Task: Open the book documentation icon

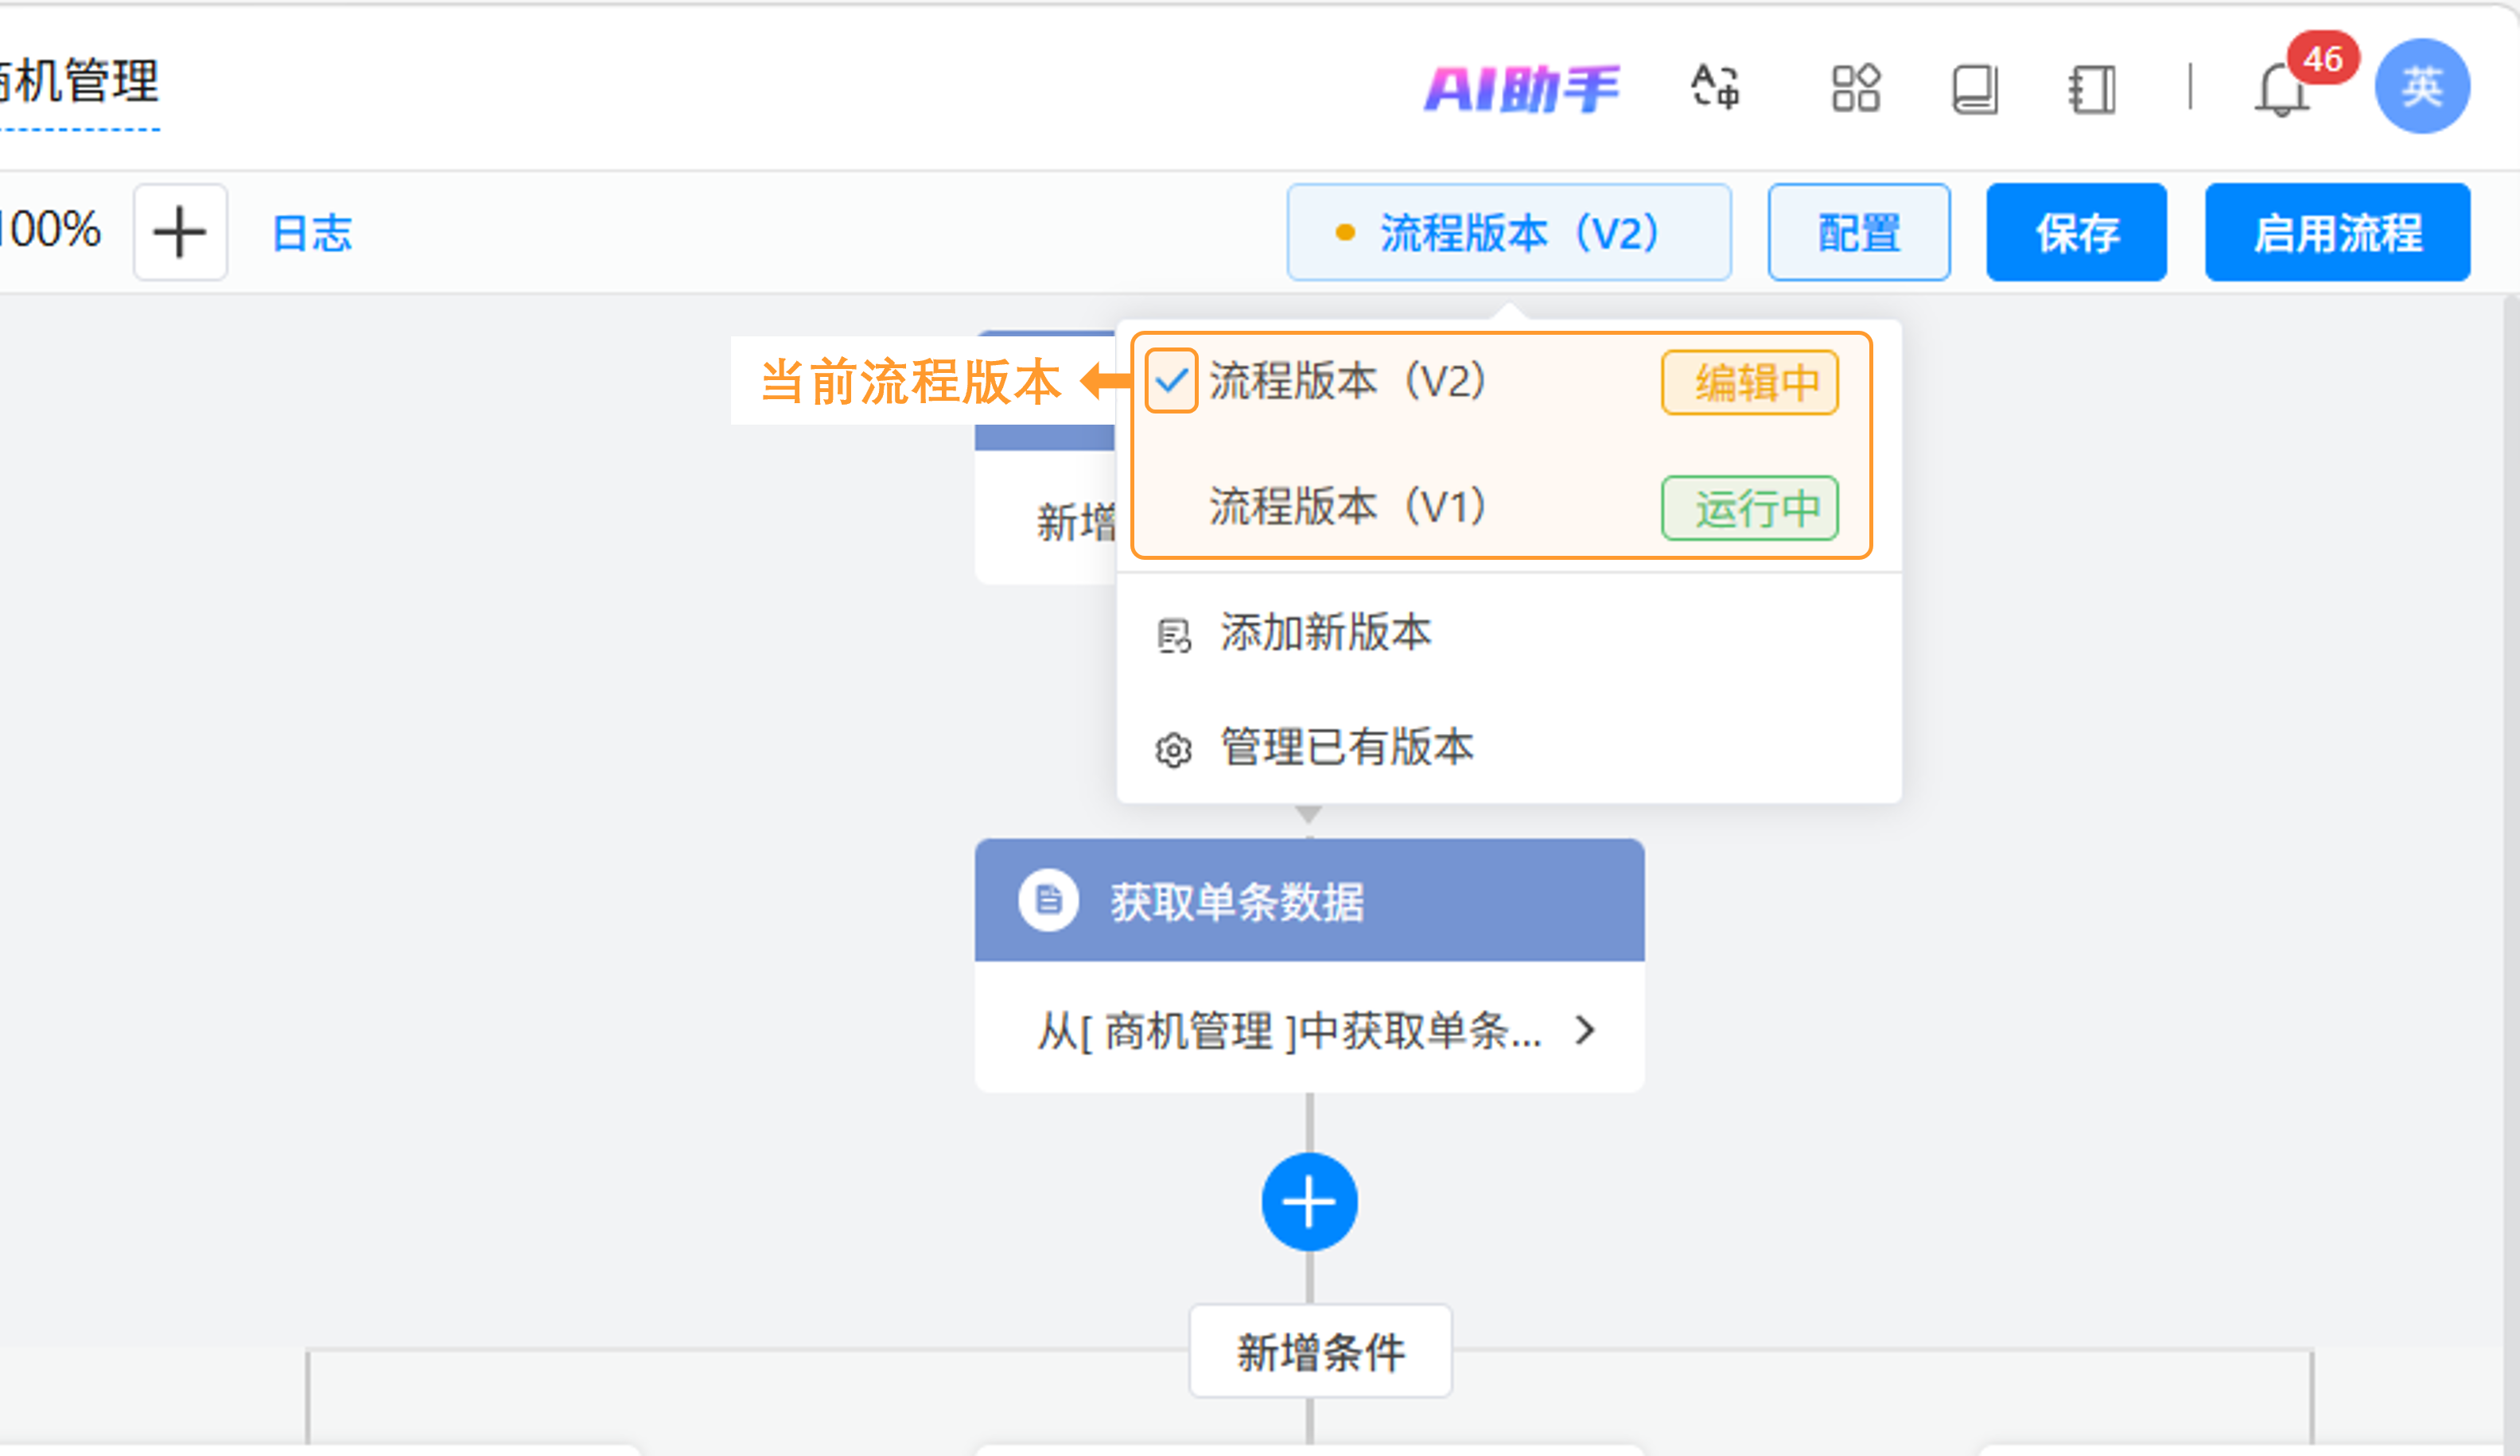Action: [1974, 89]
